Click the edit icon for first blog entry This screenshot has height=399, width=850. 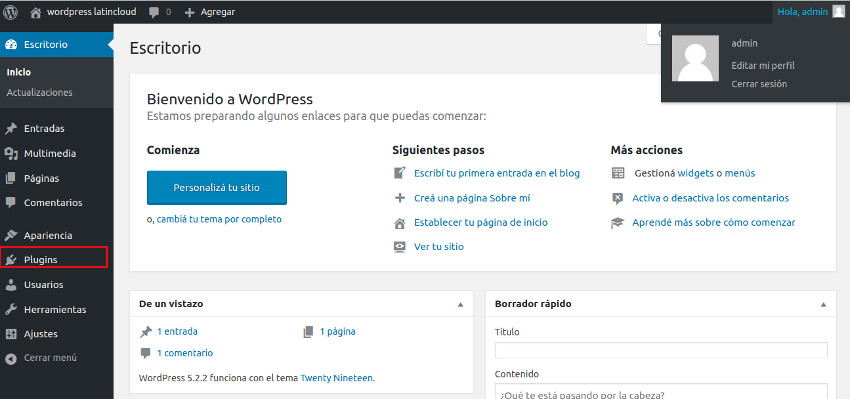tap(400, 173)
